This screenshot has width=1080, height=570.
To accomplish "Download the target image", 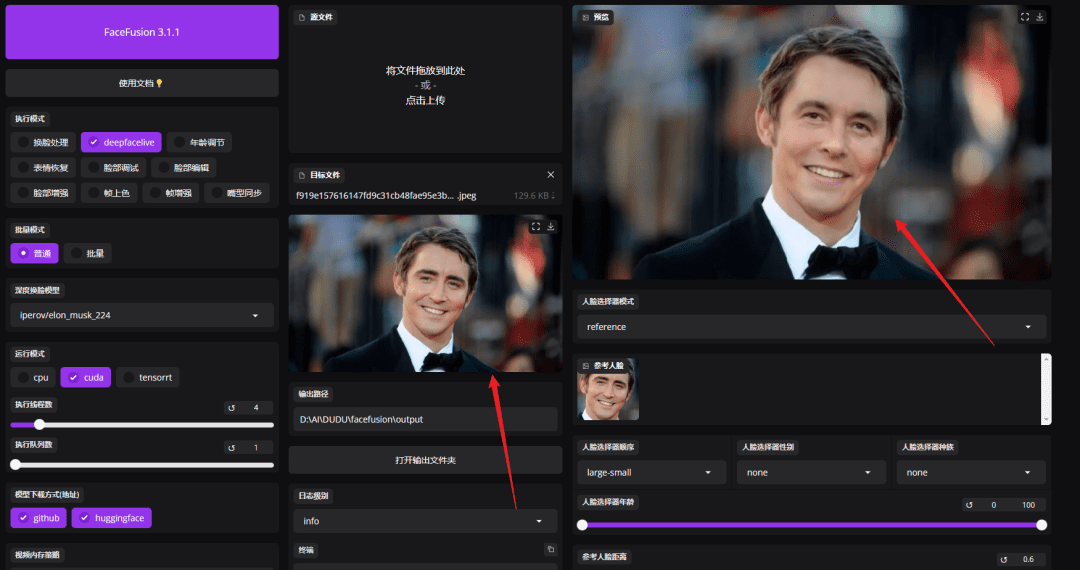I will pos(551,226).
